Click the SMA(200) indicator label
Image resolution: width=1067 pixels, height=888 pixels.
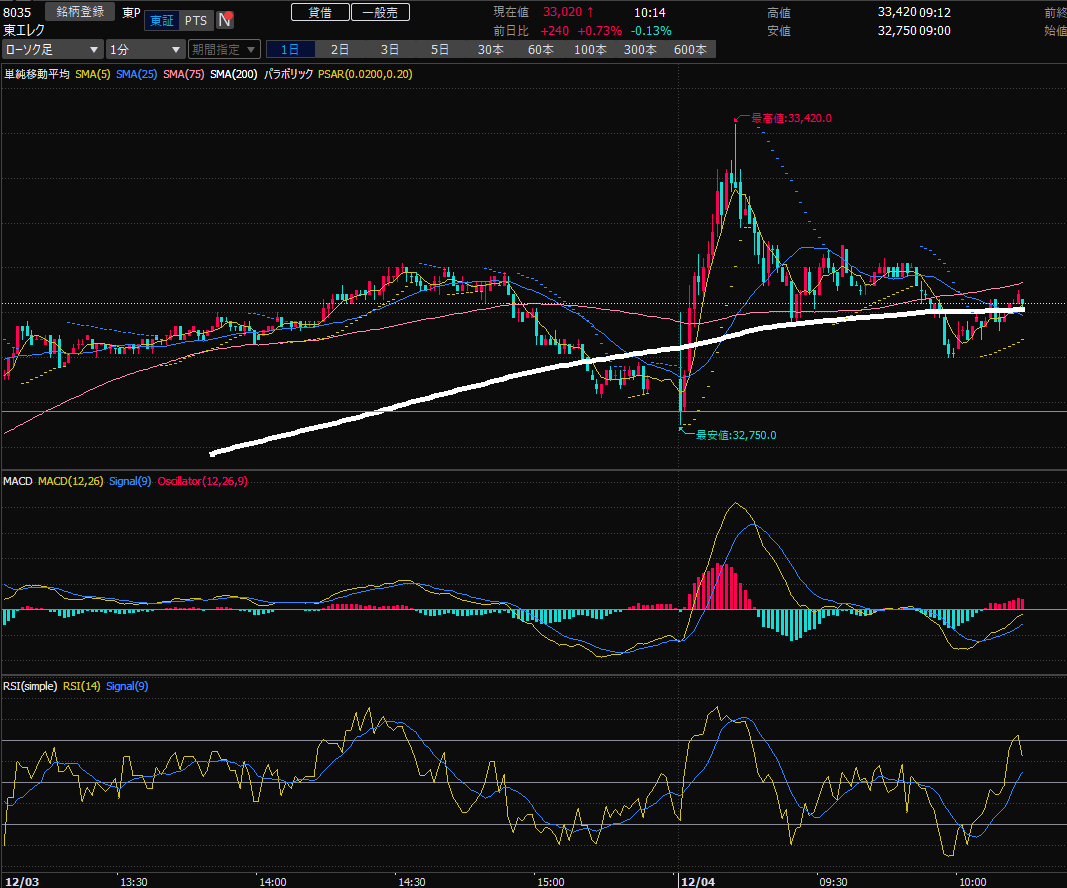pos(231,74)
